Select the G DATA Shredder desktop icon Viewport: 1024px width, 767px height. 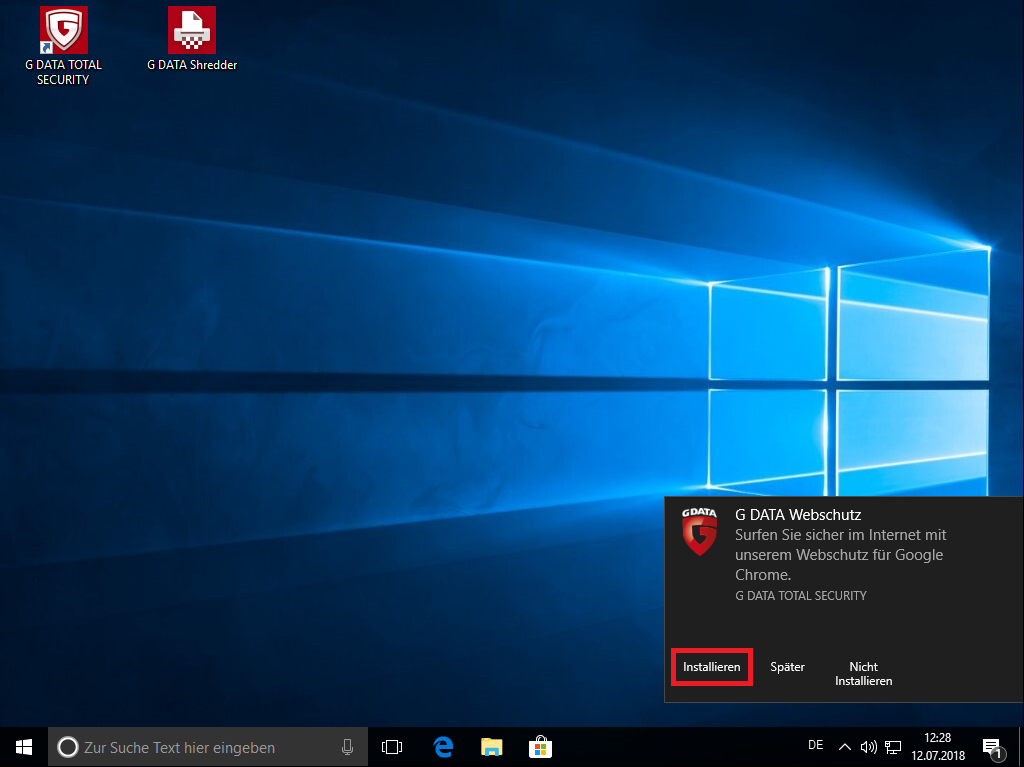192,39
